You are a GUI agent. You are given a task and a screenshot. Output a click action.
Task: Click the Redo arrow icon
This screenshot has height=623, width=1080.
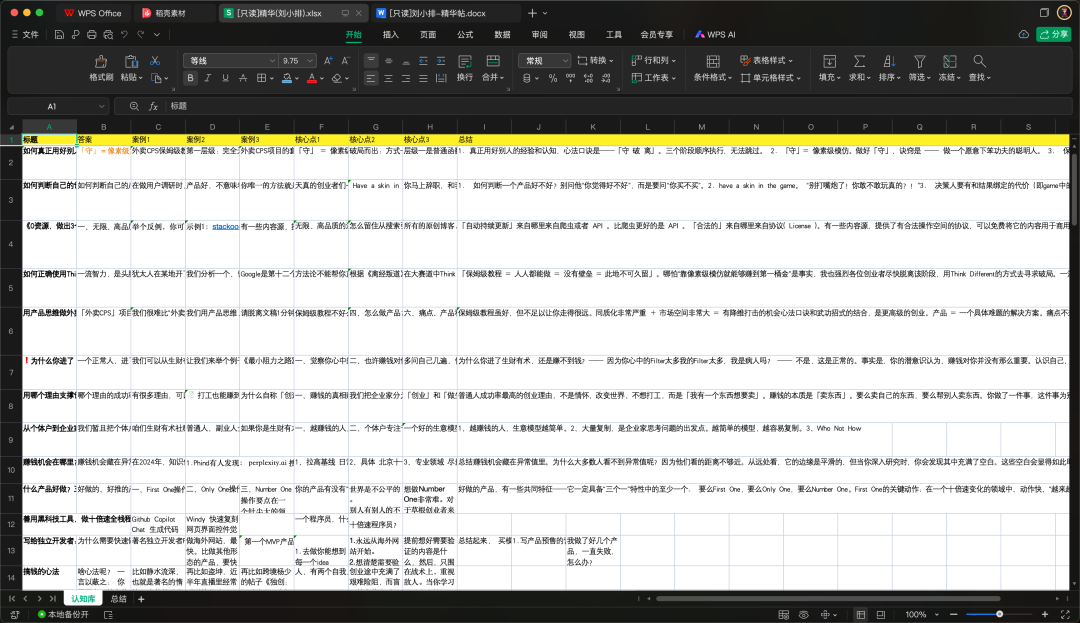[x=141, y=34]
